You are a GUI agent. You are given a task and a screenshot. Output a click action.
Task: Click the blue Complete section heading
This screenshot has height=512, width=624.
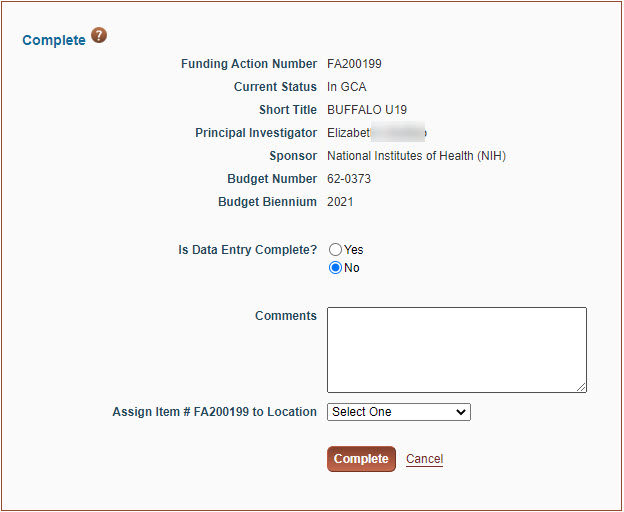[54, 41]
